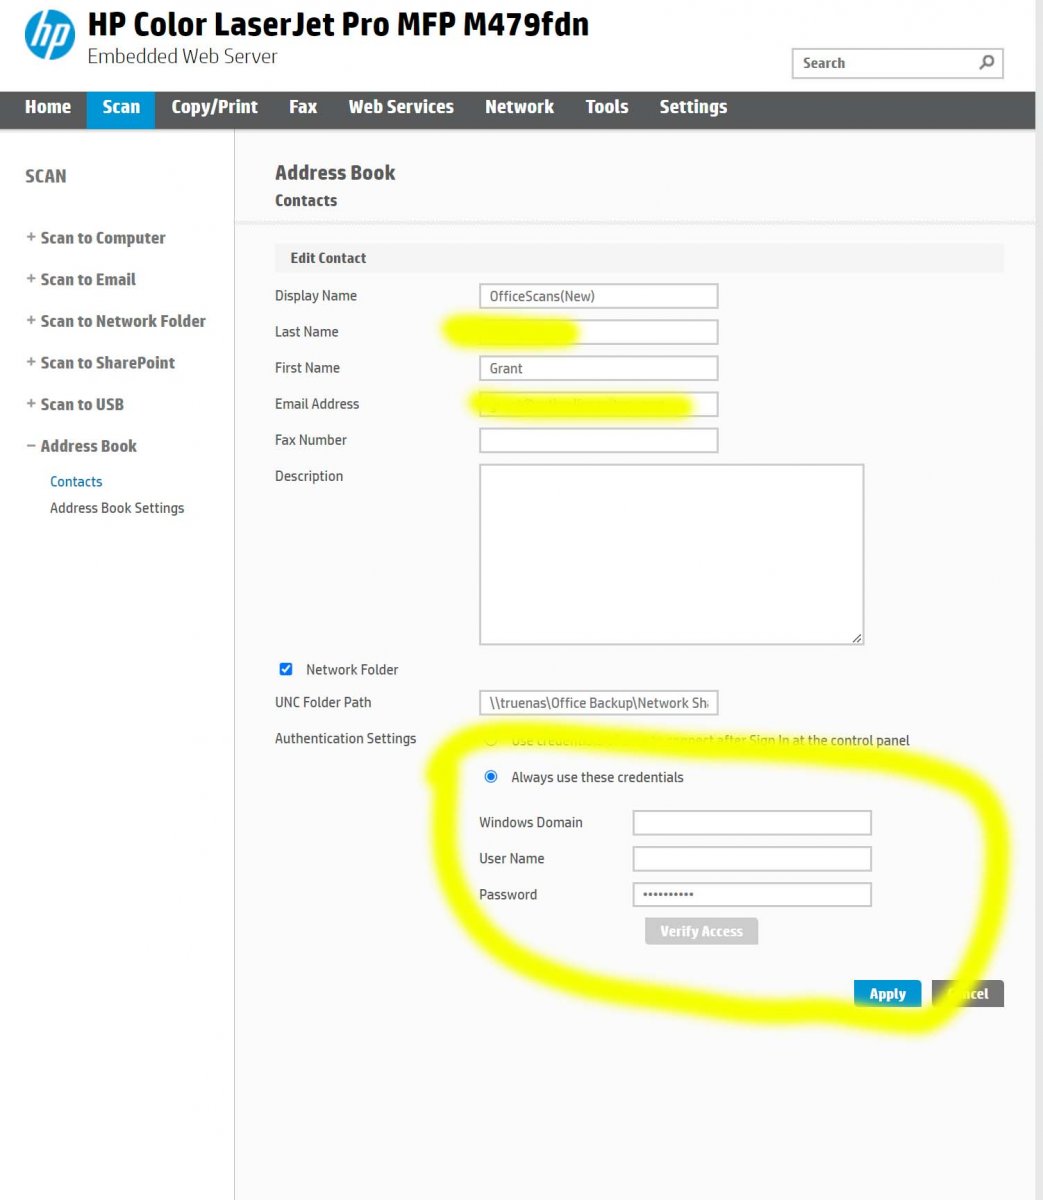
Task: Open the Web Services tab
Action: pyautogui.click(x=401, y=107)
